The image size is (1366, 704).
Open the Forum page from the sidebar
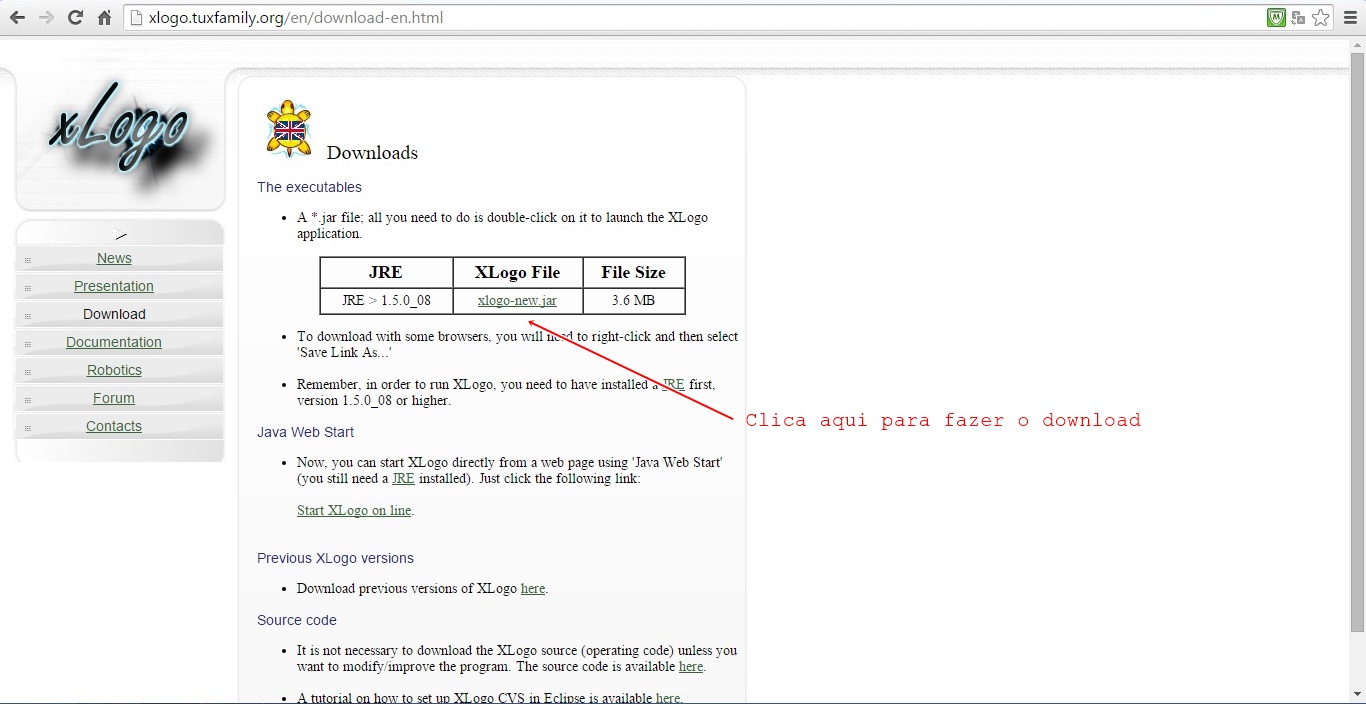click(x=114, y=398)
